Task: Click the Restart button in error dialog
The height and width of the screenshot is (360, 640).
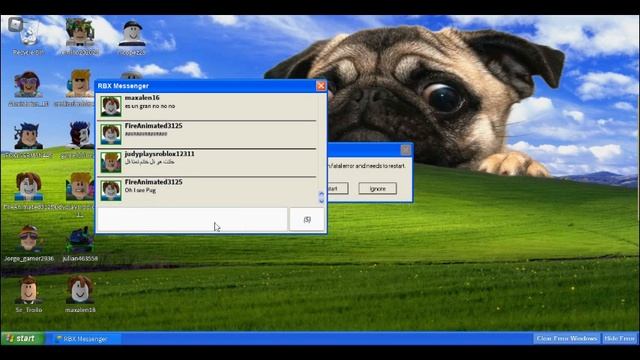Action: pos(338,189)
